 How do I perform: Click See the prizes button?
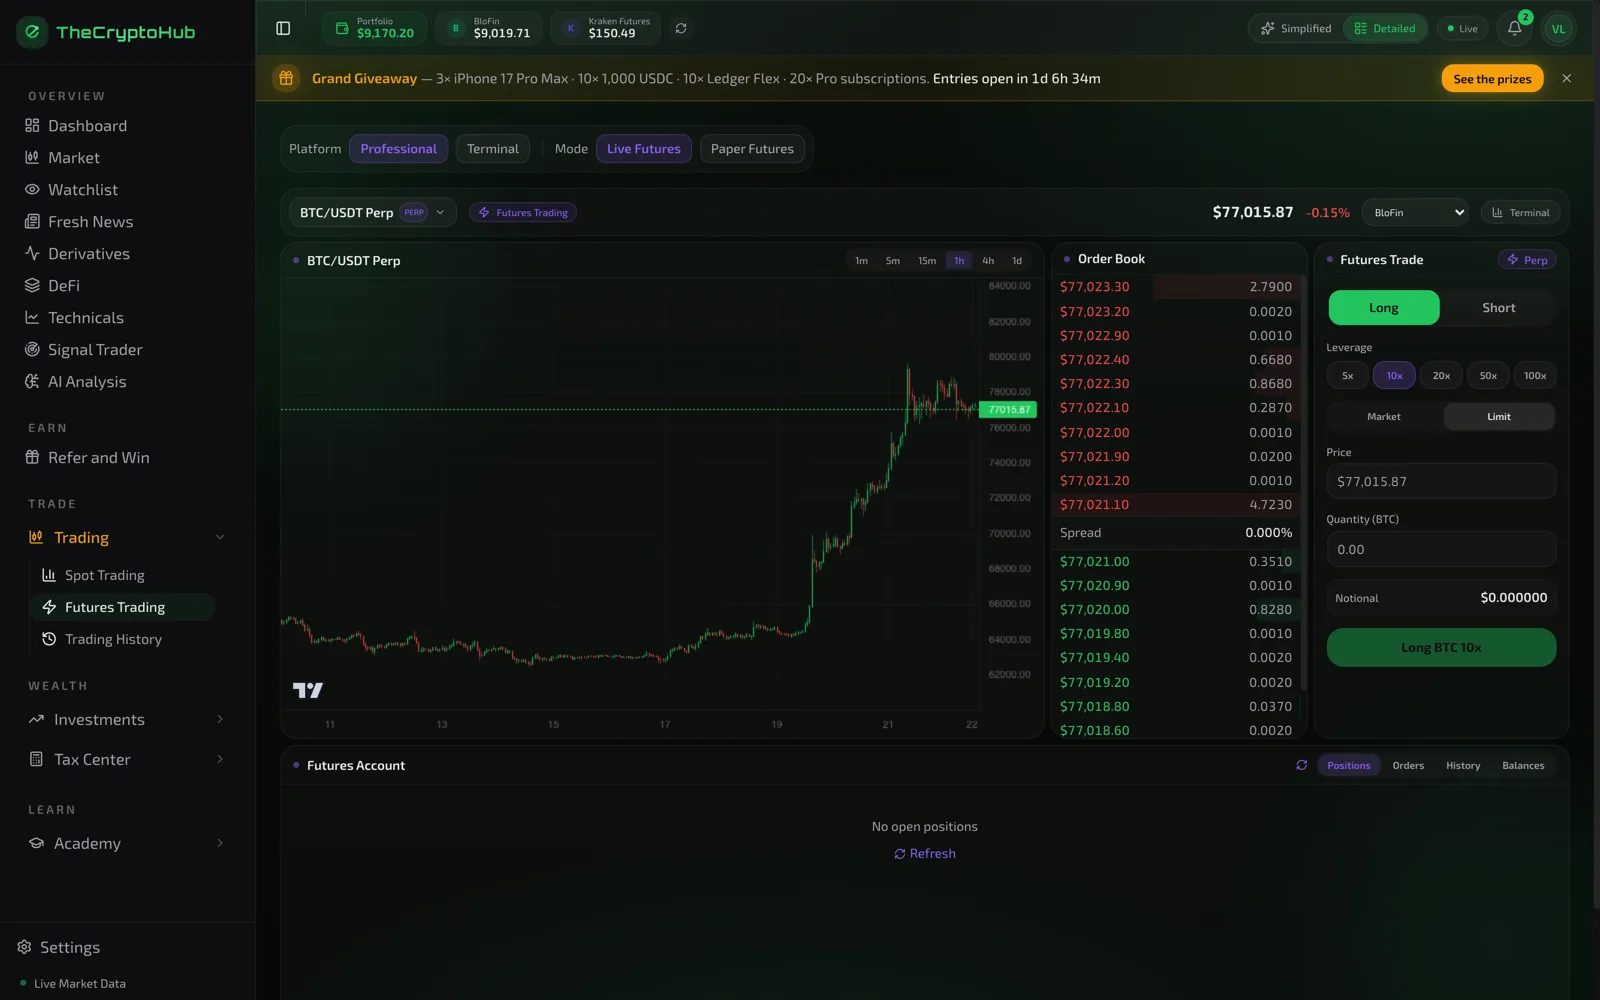pos(1492,79)
